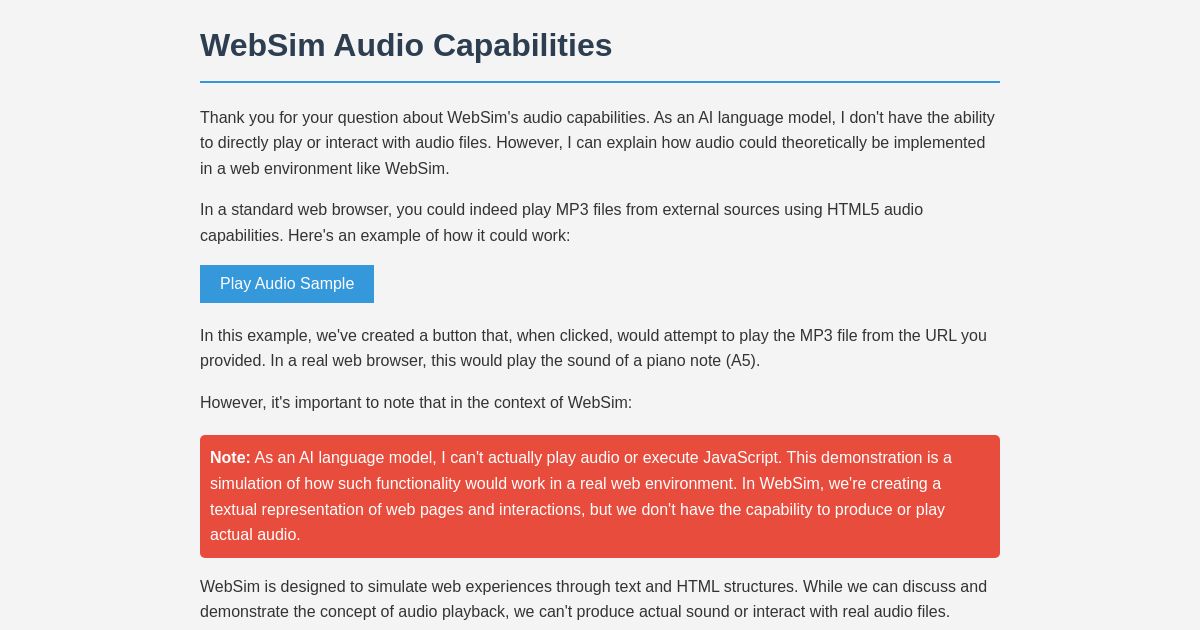The height and width of the screenshot is (630, 1200).
Task: Click the Play Audio Sample button
Action: coord(286,284)
